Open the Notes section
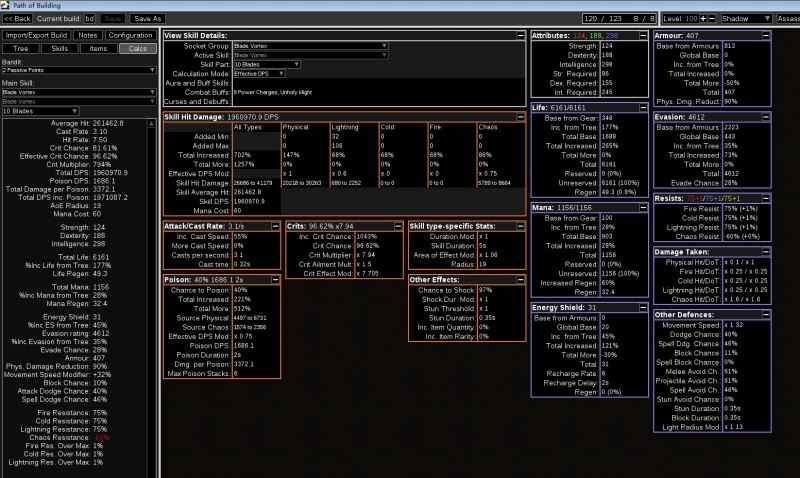The width and height of the screenshot is (800, 478). 87,35
